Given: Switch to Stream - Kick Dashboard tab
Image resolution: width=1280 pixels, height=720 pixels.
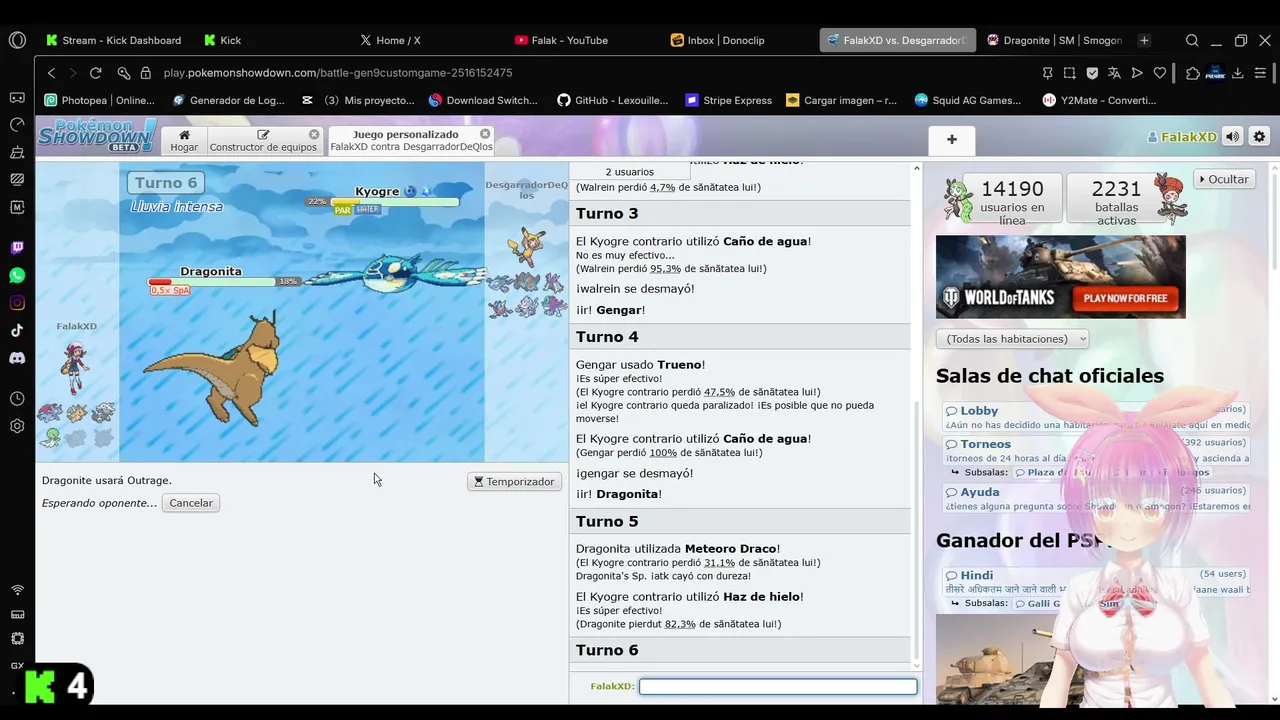Looking at the screenshot, I should [113, 40].
